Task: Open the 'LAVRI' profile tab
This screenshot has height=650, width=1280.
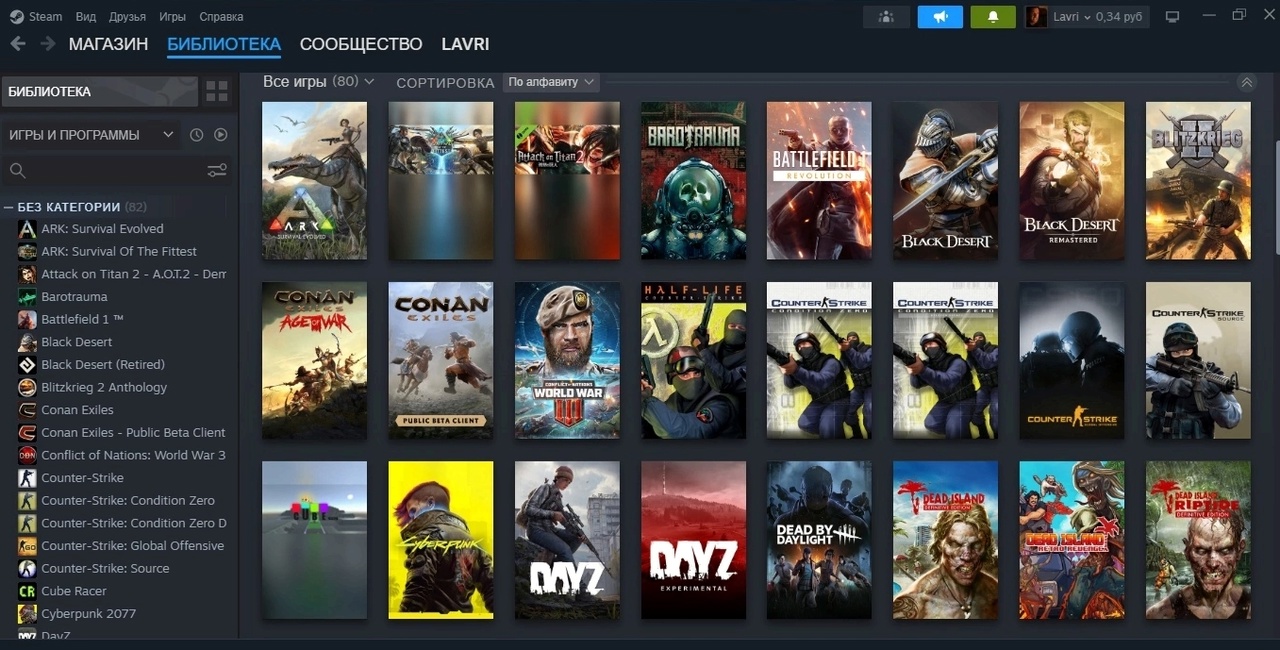Action: [x=465, y=44]
